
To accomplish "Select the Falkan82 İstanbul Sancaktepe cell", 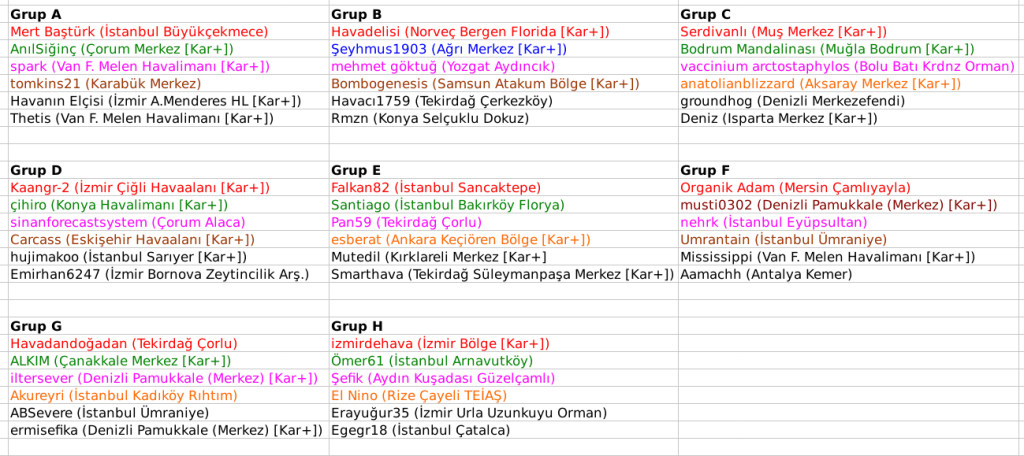I will 436,188.
